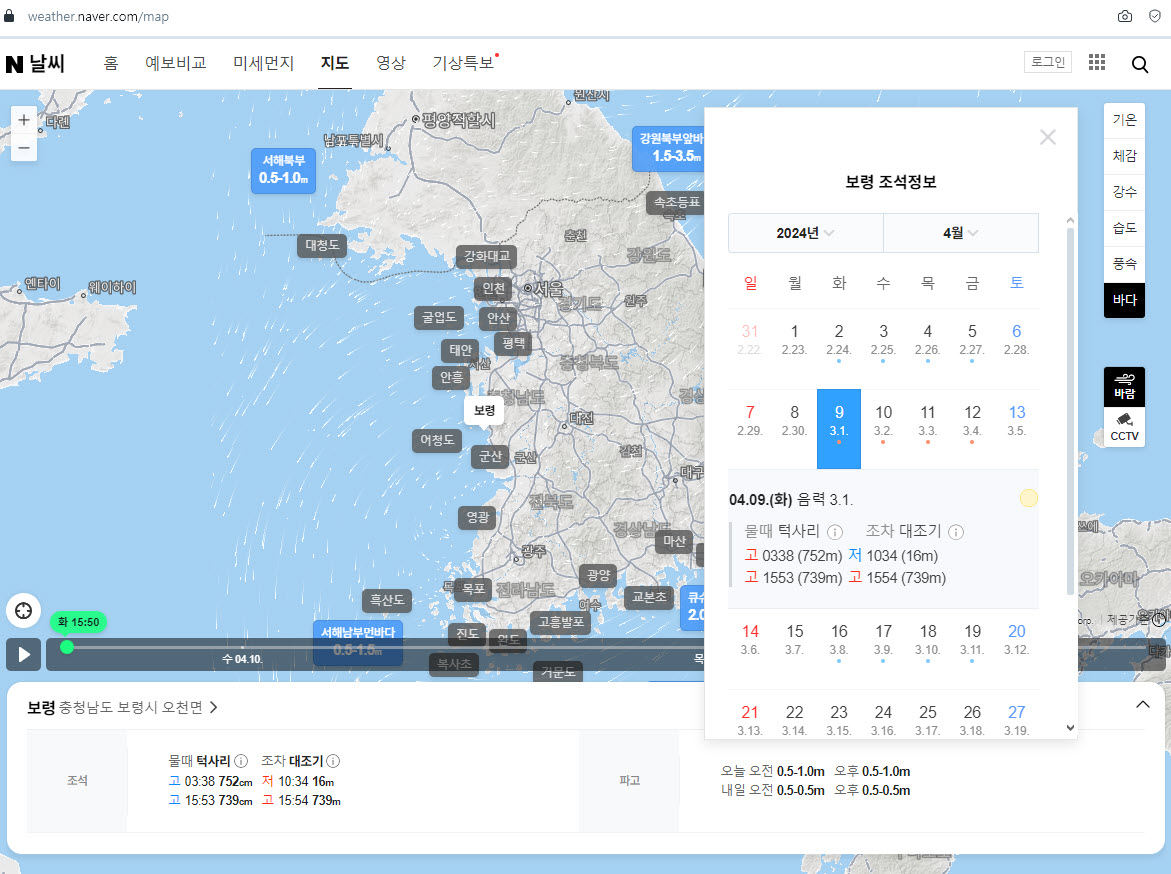Click the 인천 map marker

[x=494, y=288]
